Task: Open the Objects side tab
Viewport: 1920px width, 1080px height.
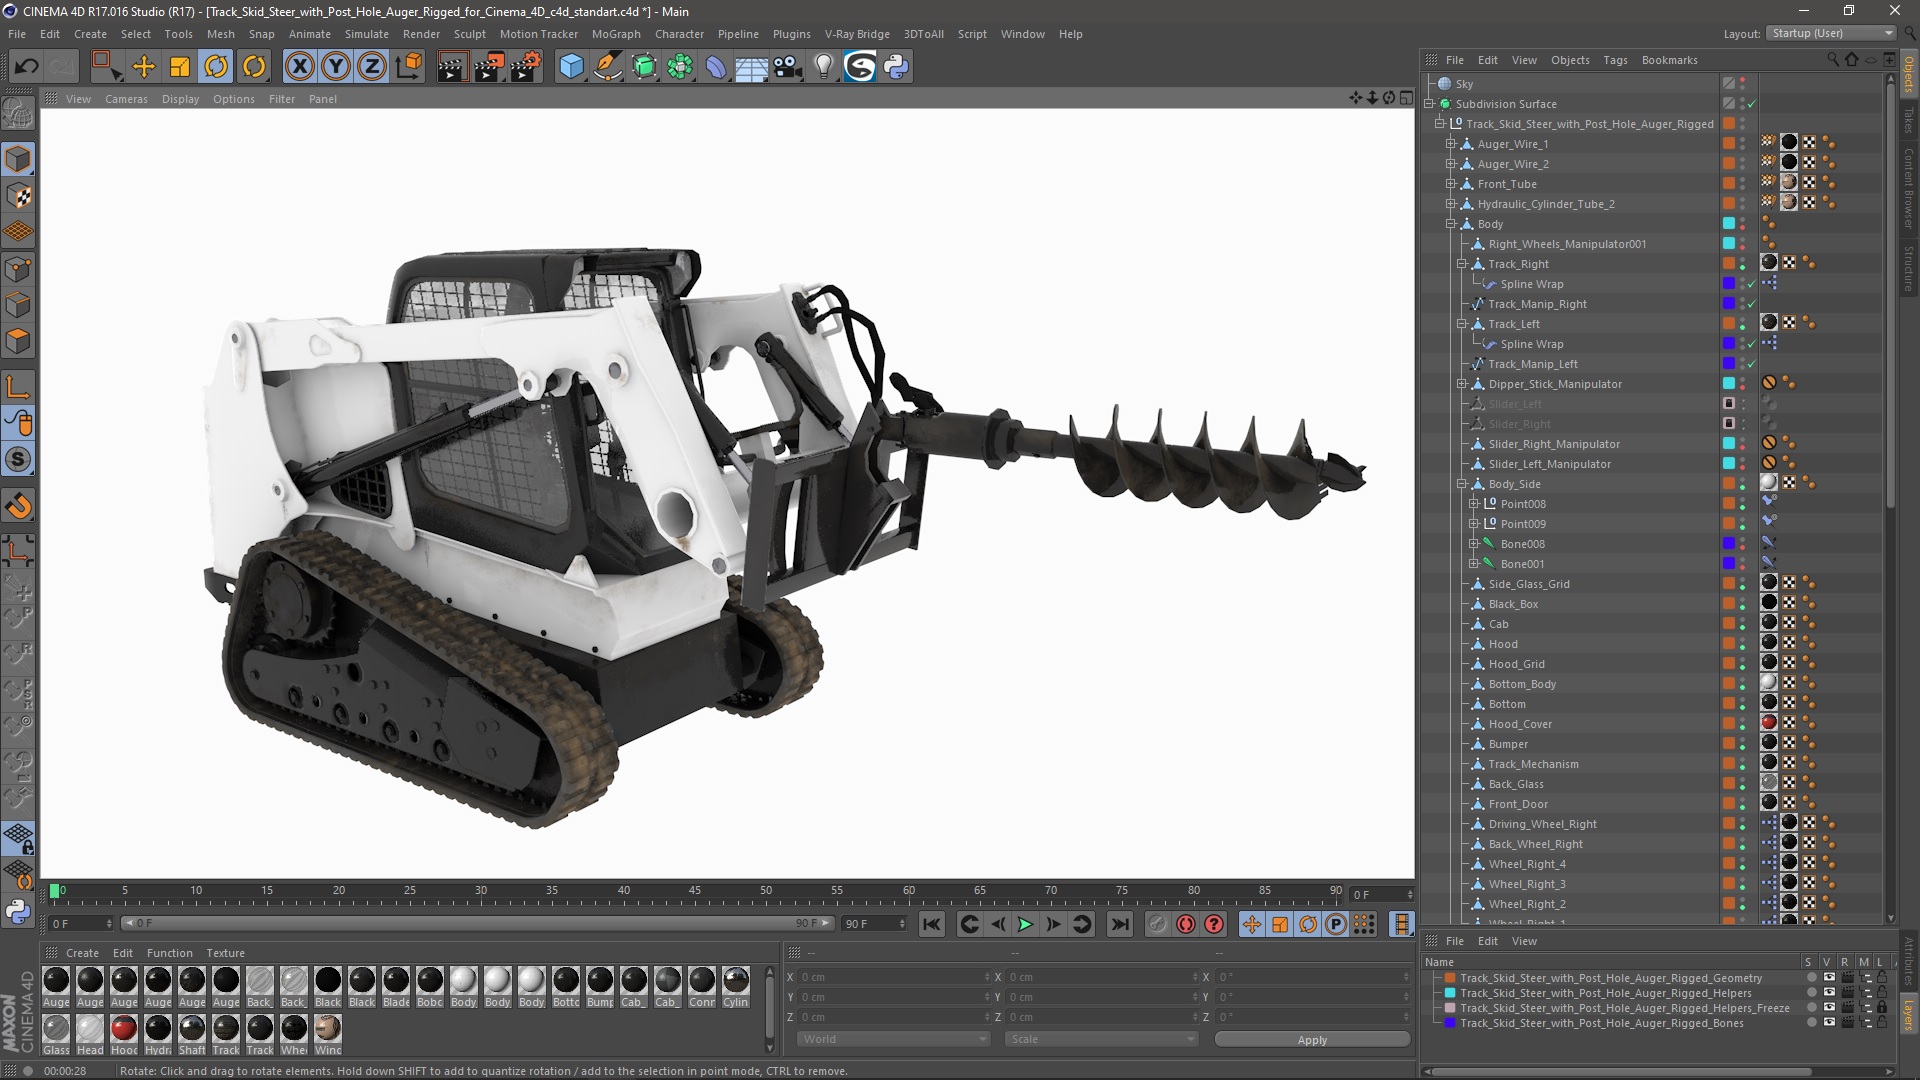Action: pos(1909,75)
